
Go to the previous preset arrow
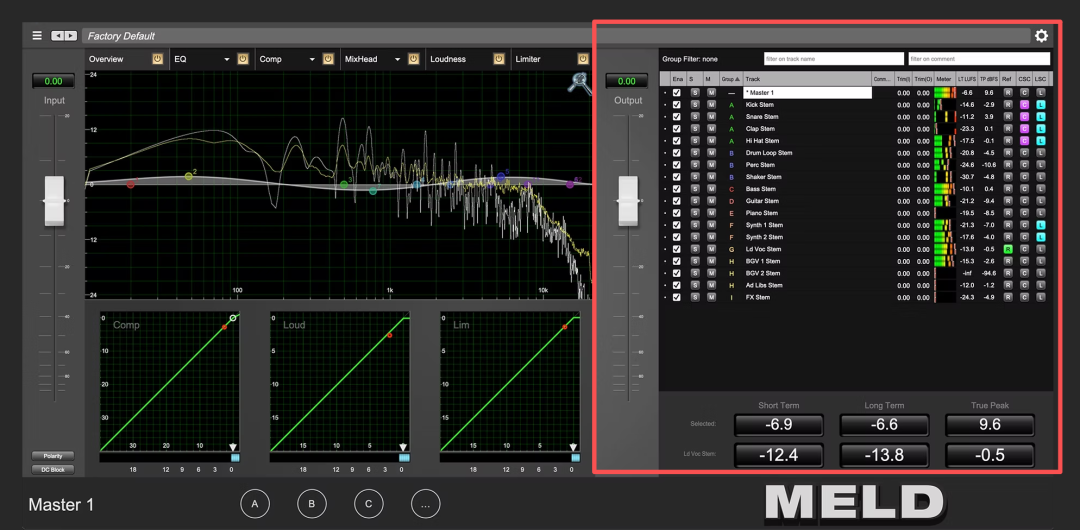point(58,36)
